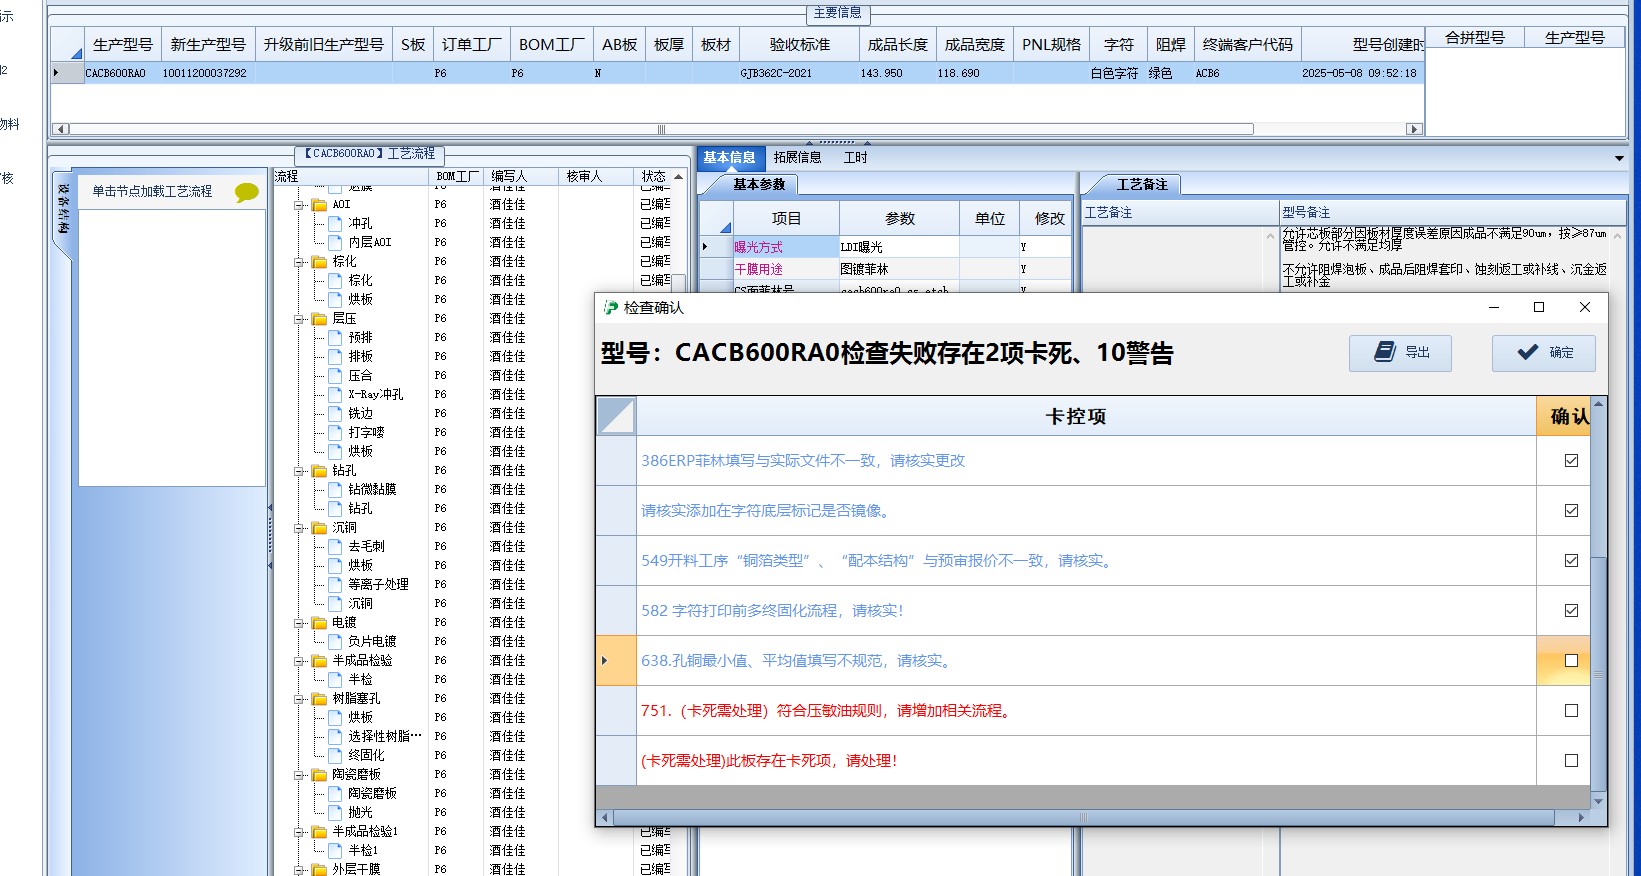The width and height of the screenshot is (1641, 876).
Task: Uncheck confirmation for 582 字符打印前 warning
Action: 1571,611
